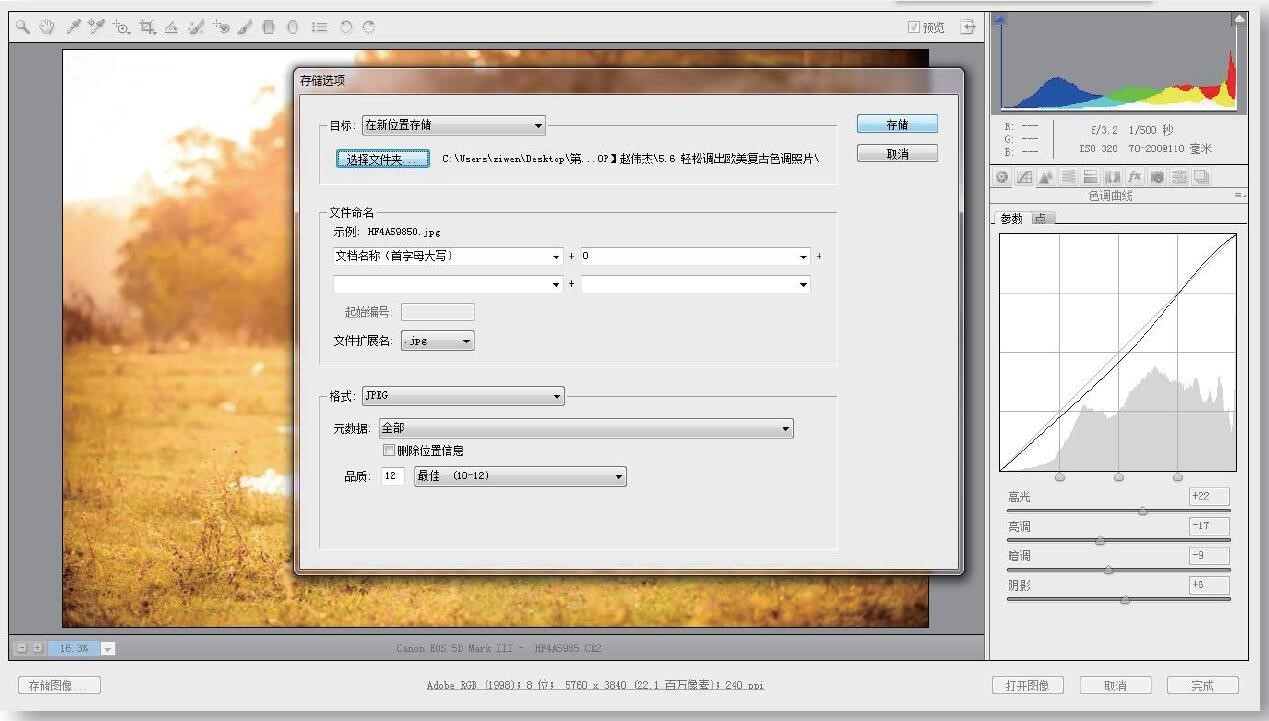Switch to the 参数 parametric tab
Viewport: 1269px width, 721px height.
pos(1011,218)
